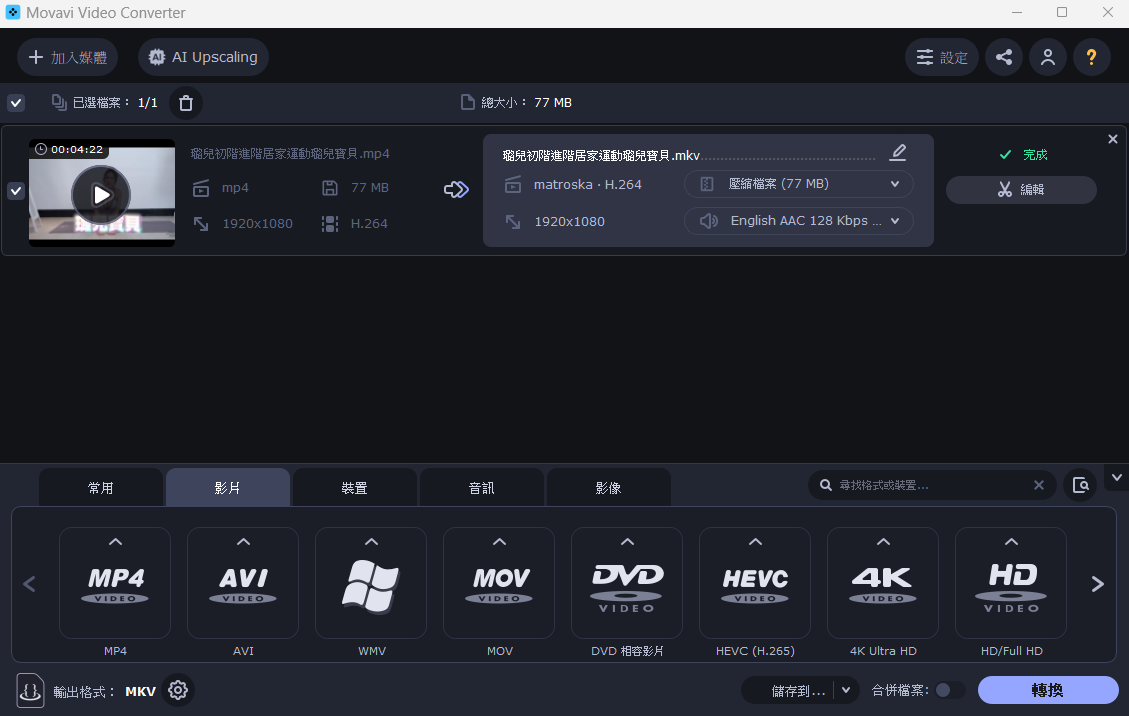Edit output filename with pencil icon
1129x716 pixels.
point(898,152)
